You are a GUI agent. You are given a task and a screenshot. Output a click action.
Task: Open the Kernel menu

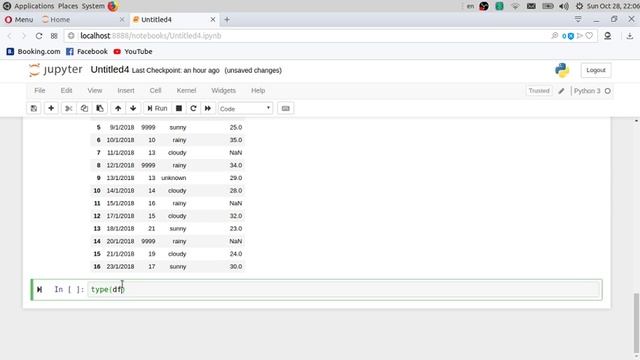coord(186,91)
